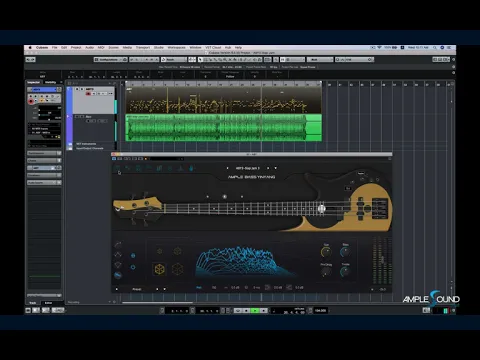Image resolution: width=480 pixels, height=360 pixels.
Task: Open the FX Preset dropdown arrow
Action: [165, 289]
